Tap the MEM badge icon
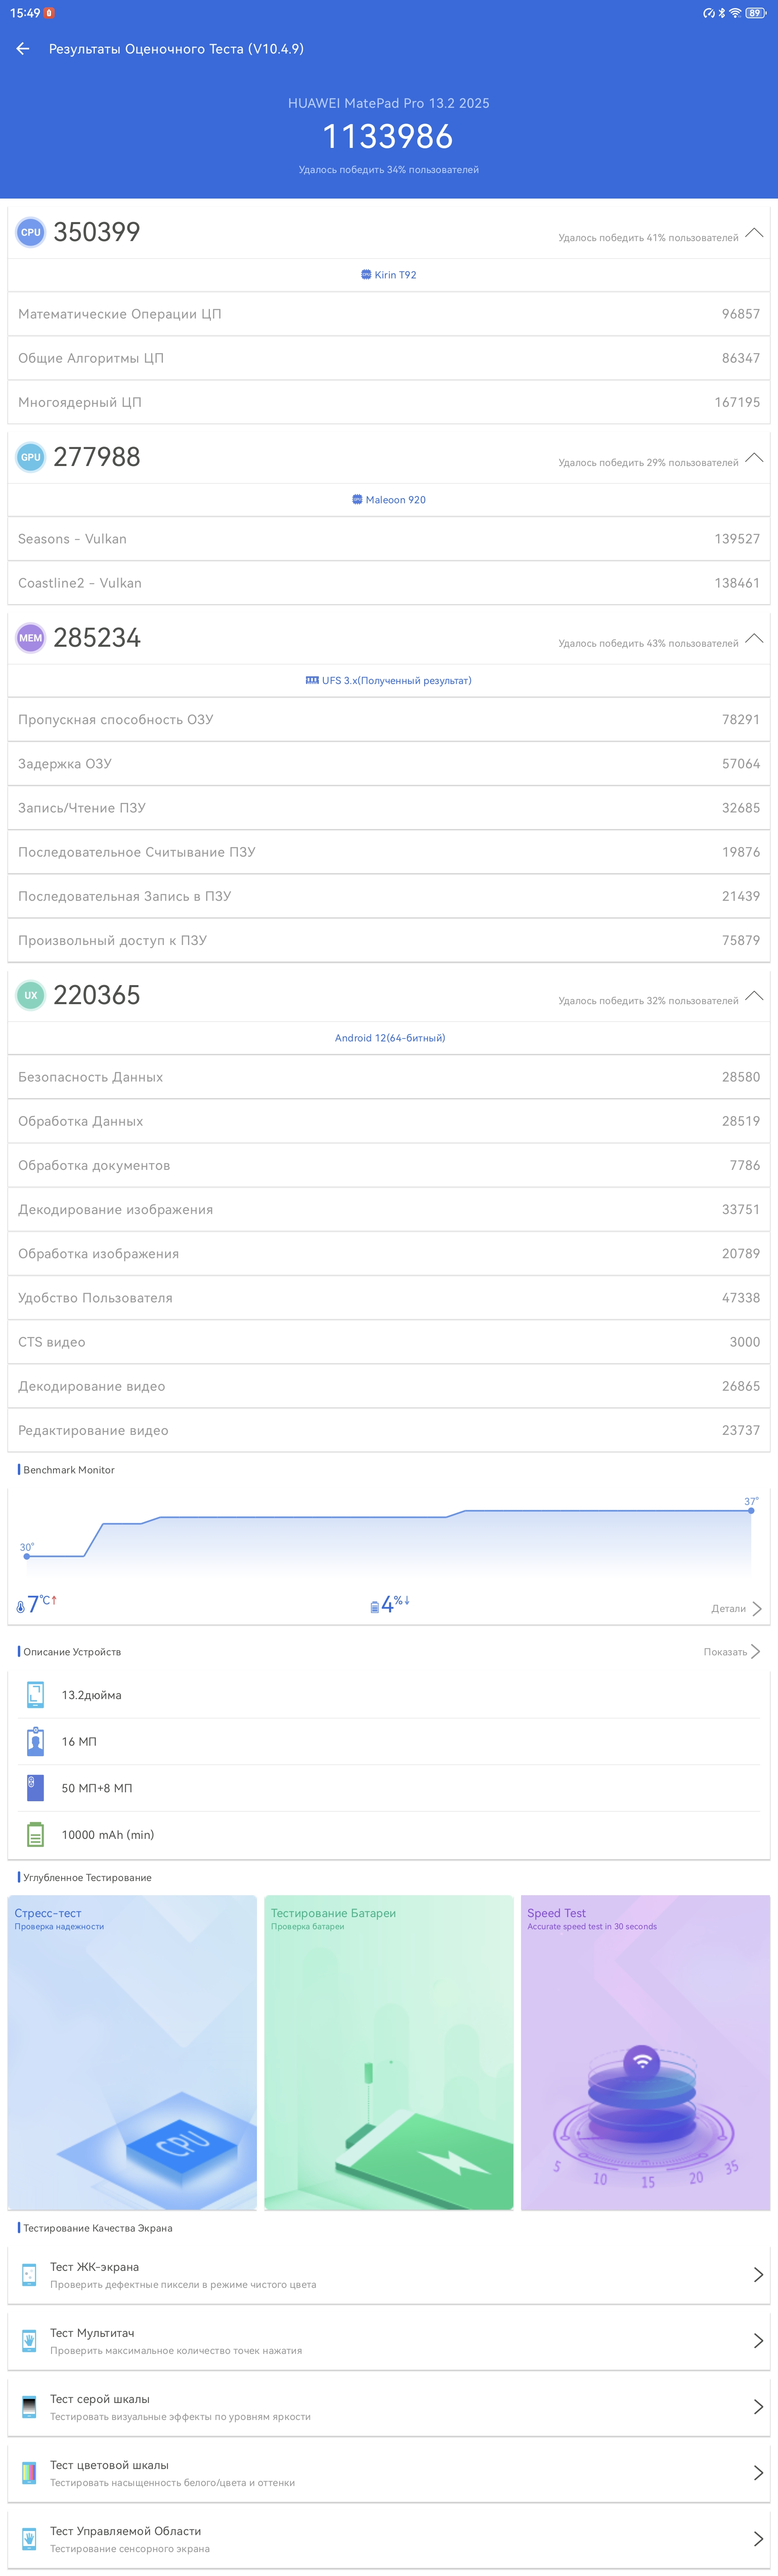This screenshot has height=2576, width=778. (31, 638)
